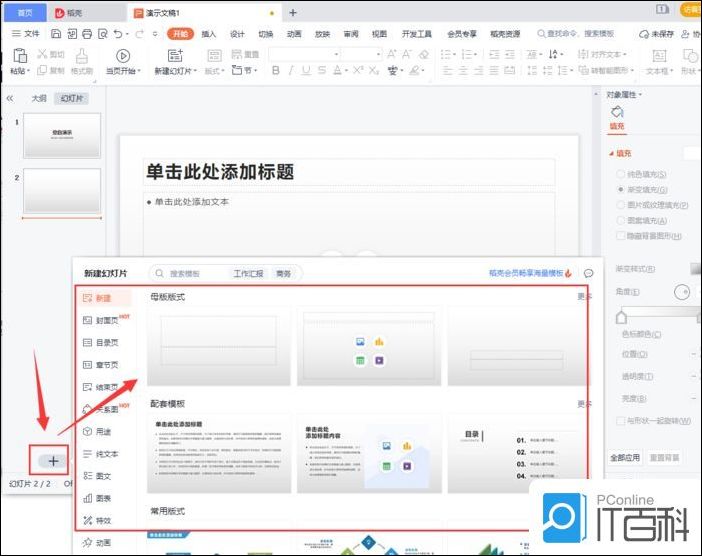This screenshot has height=556, width=702.
Task: Adjust the gradient stop slider handle
Action: [621, 317]
